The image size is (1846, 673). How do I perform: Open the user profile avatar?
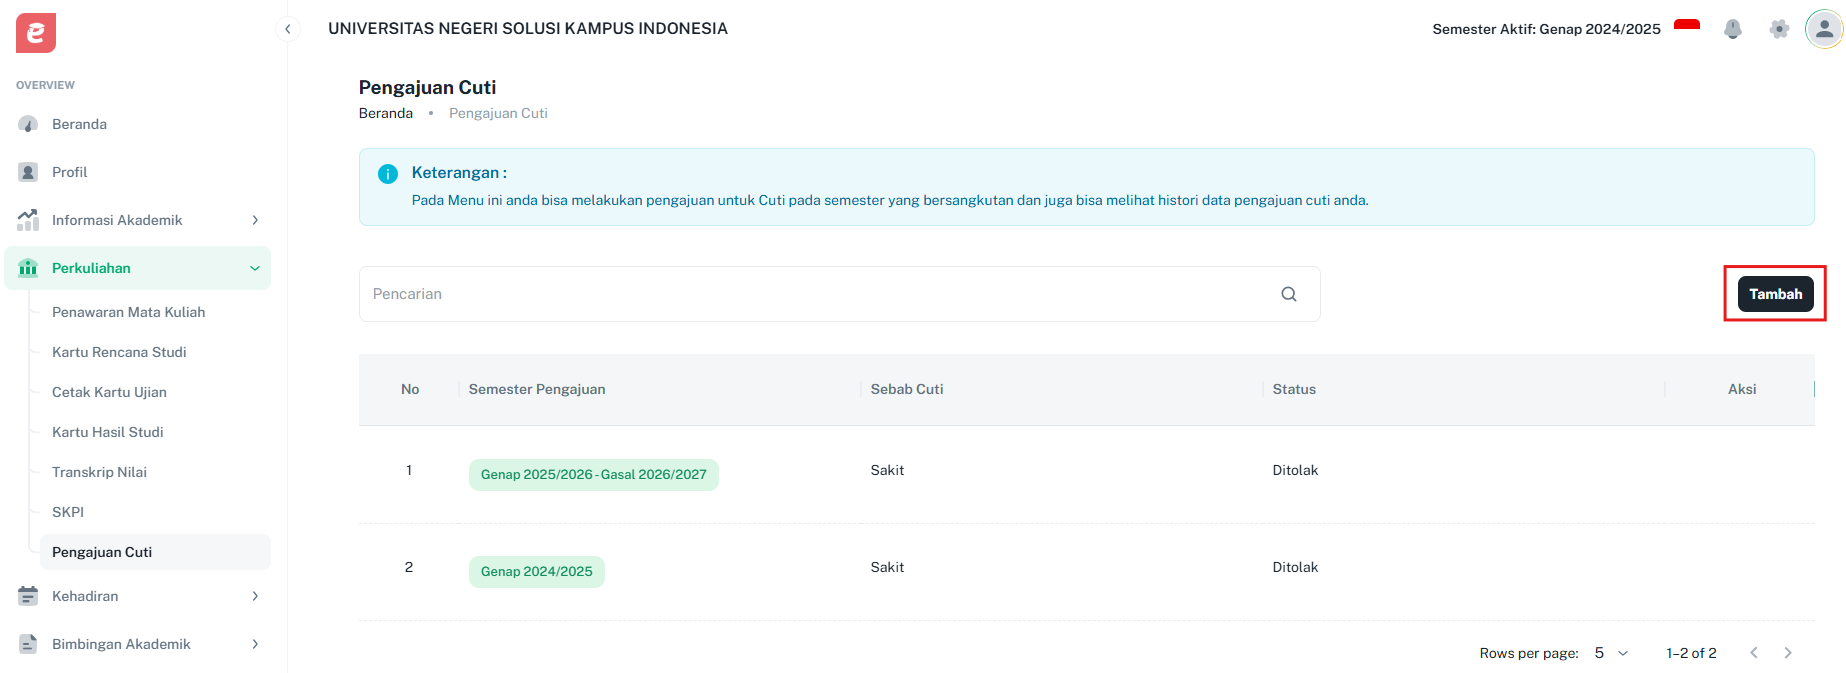click(1824, 29)
